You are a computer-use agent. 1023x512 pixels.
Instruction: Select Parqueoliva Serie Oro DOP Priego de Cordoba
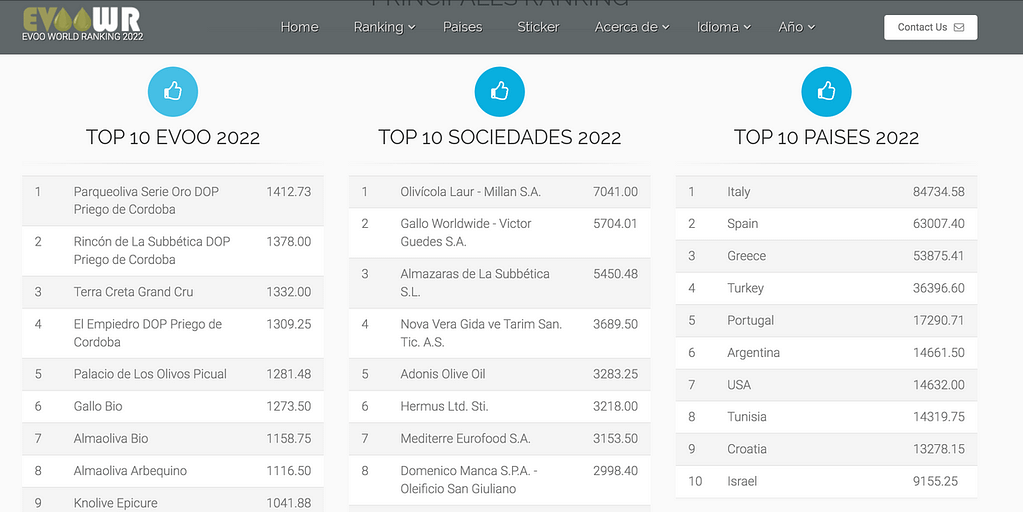click(146, 200)
